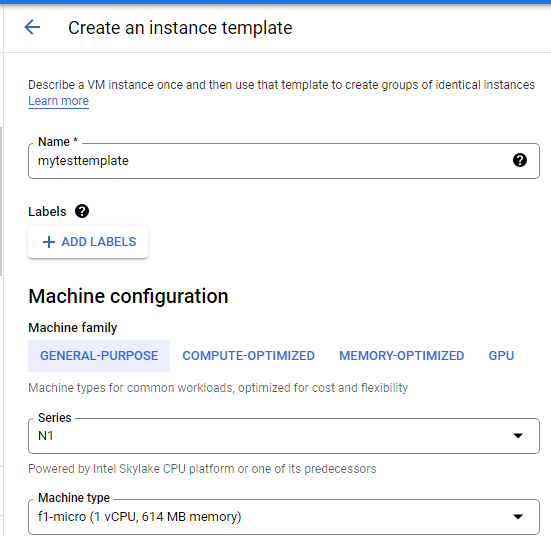Open the Learn more link

coord(58,101)
